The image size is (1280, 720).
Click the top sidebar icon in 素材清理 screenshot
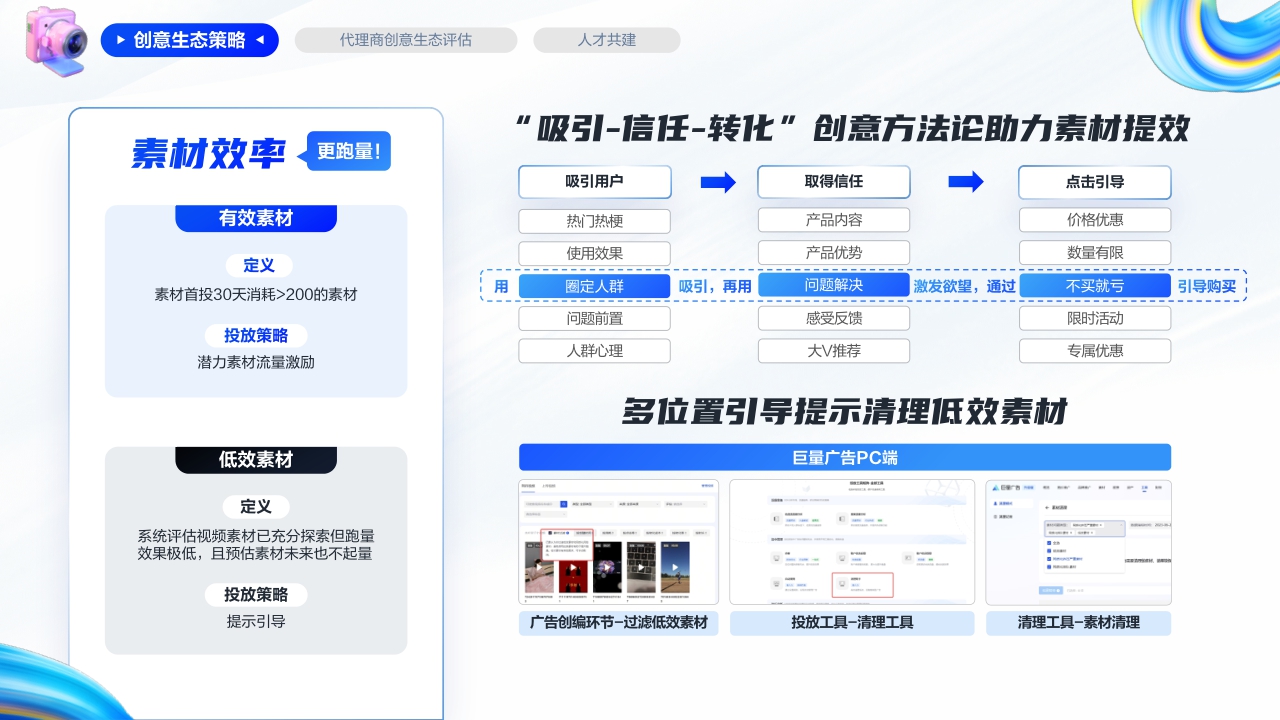(995, 503)
